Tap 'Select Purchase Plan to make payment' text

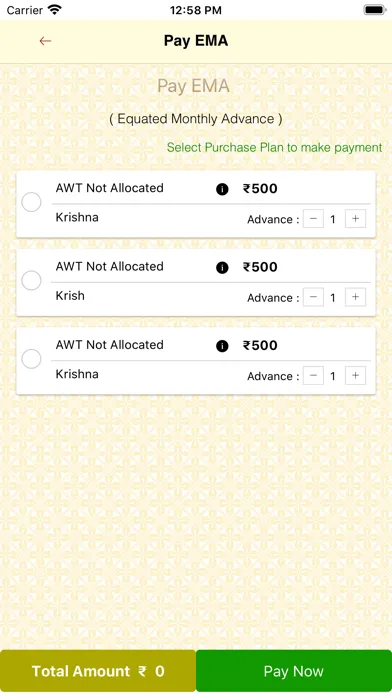coord(274,147)
